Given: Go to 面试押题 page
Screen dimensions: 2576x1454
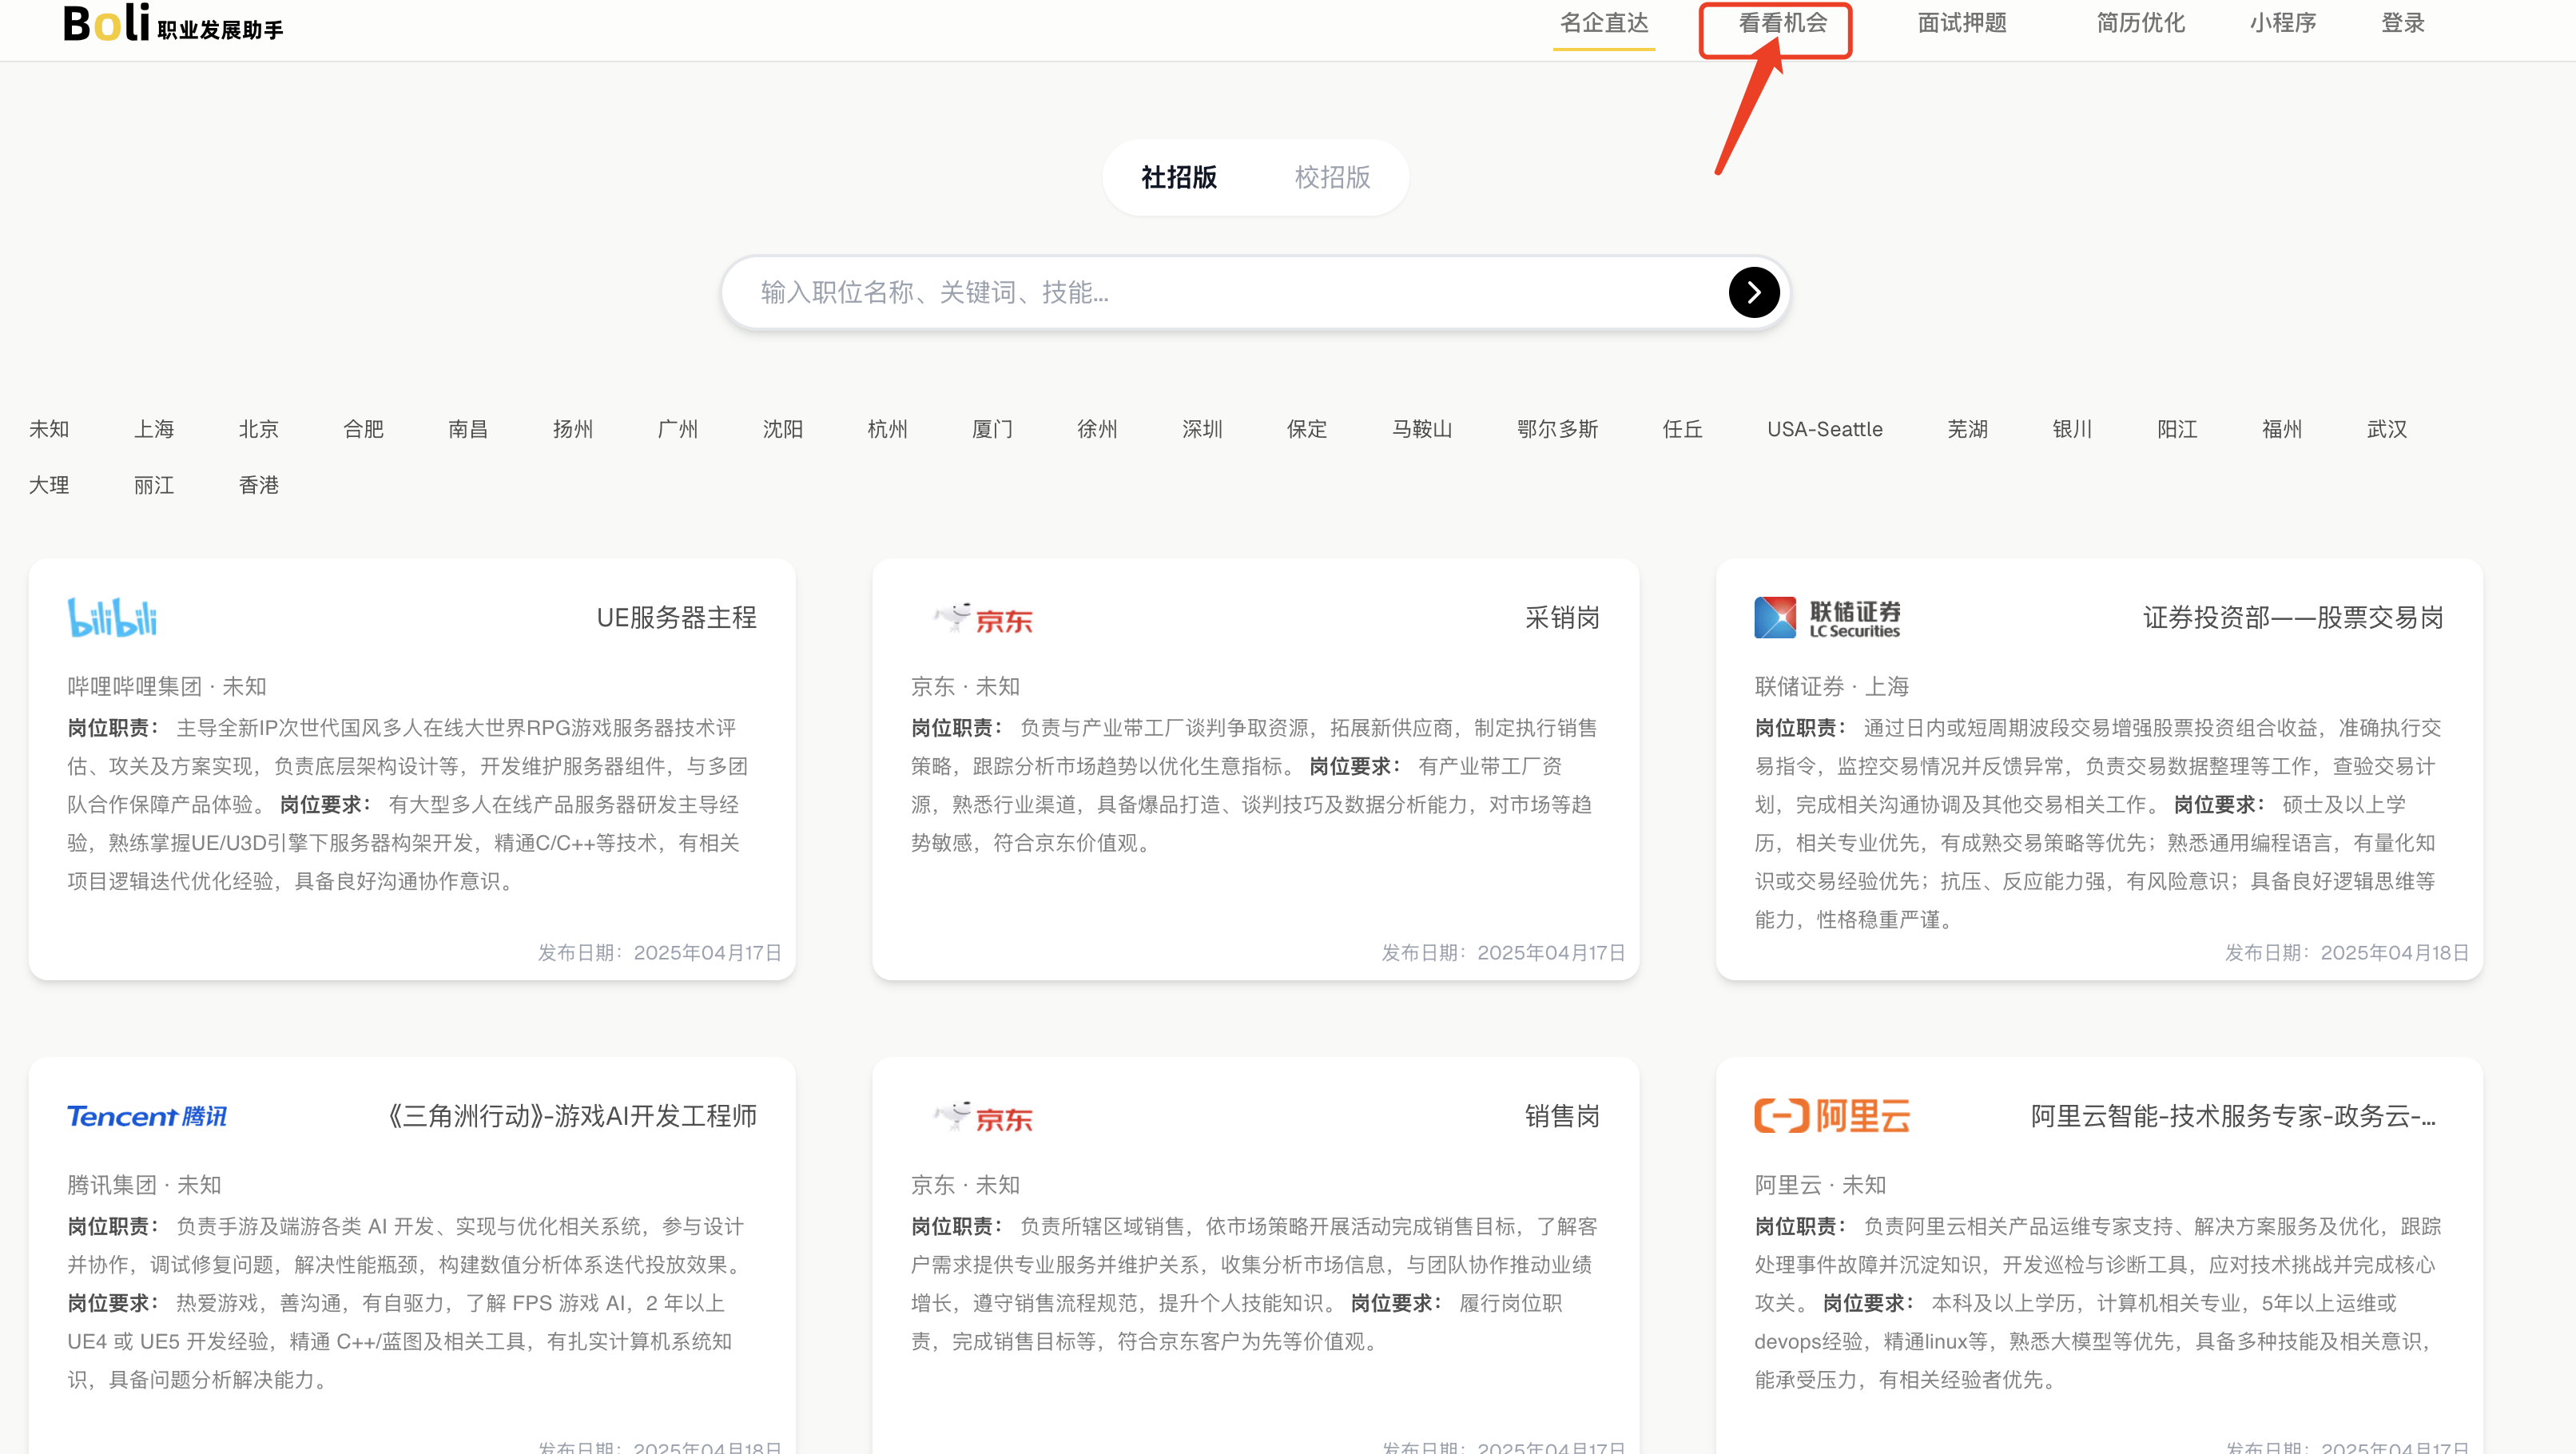Looking at the screenshot, I should tap(1962, 23).
